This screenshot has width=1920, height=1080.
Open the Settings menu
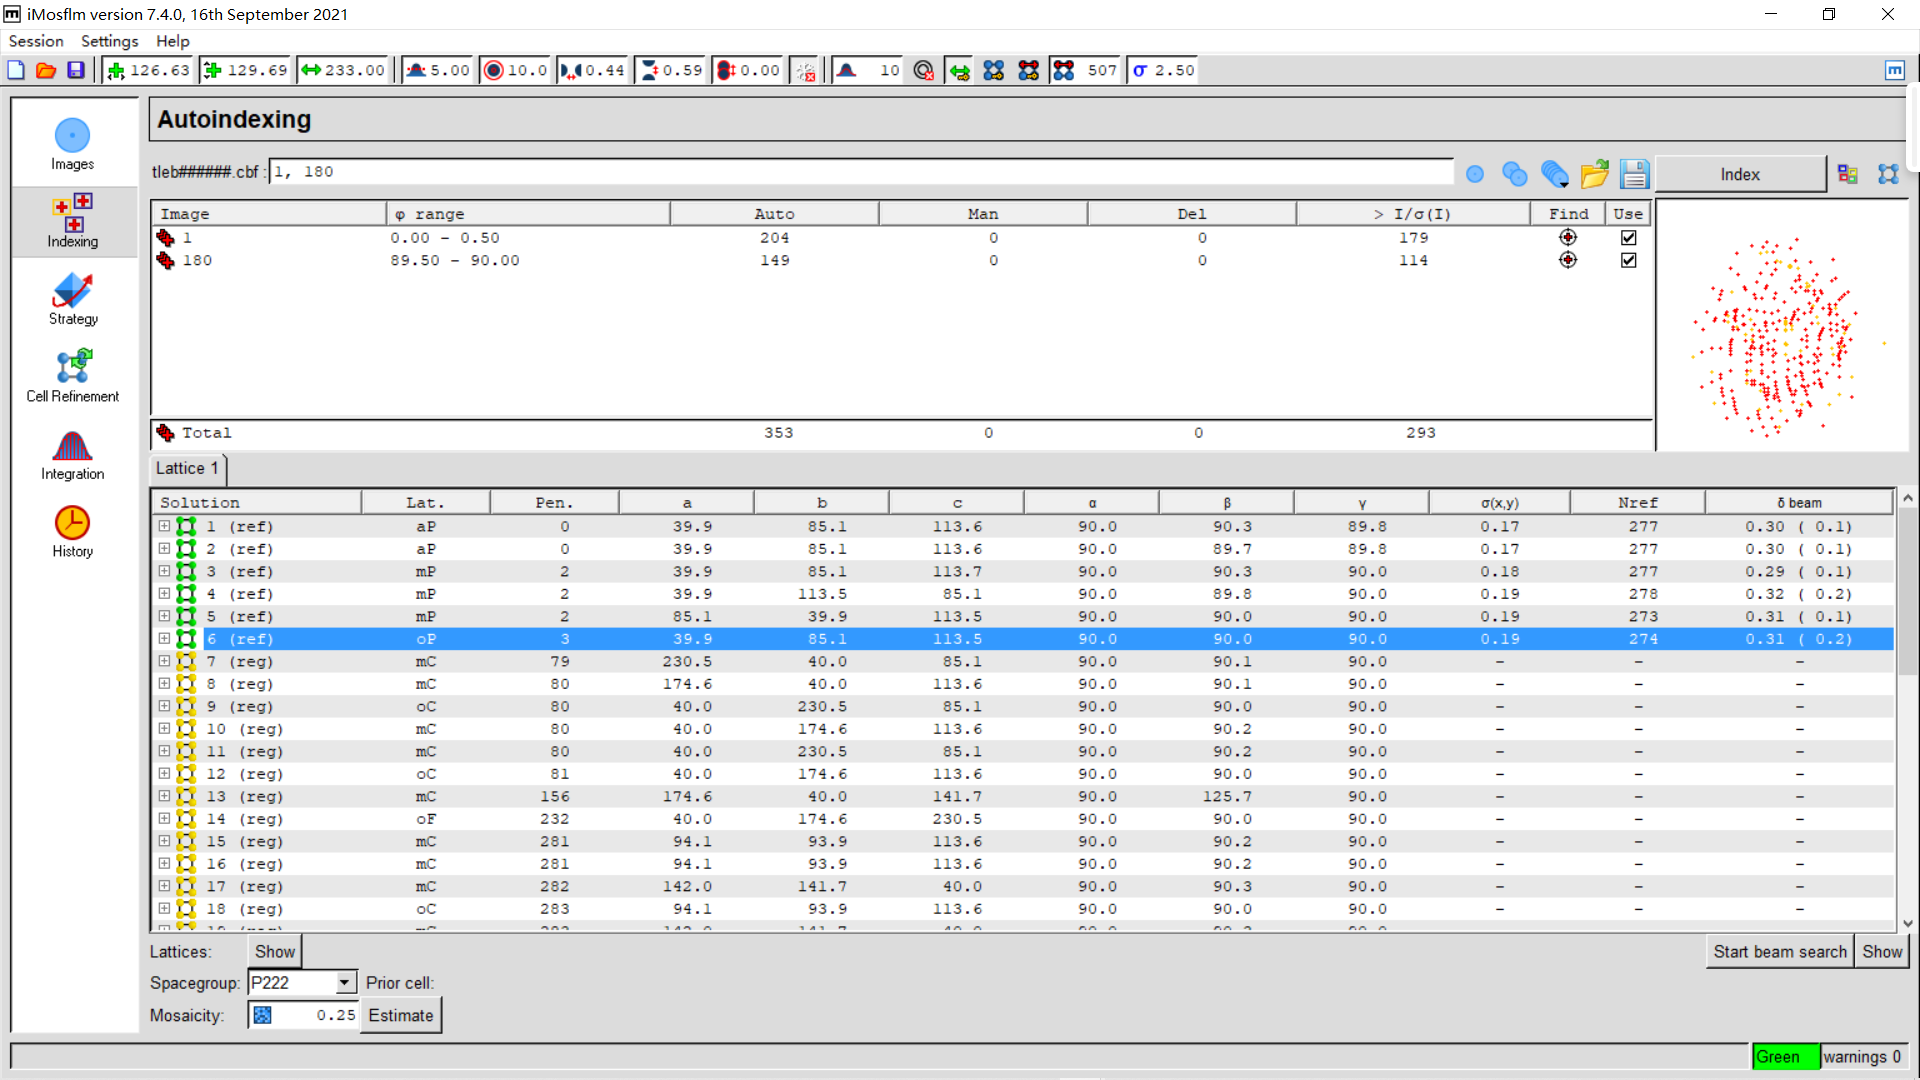109,41
